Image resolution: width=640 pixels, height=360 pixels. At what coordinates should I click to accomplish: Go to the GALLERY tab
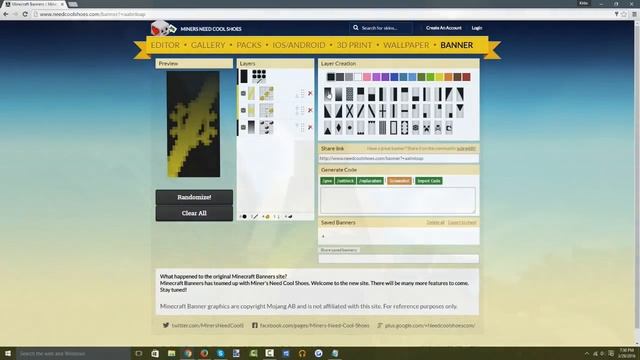pos(208,45)
